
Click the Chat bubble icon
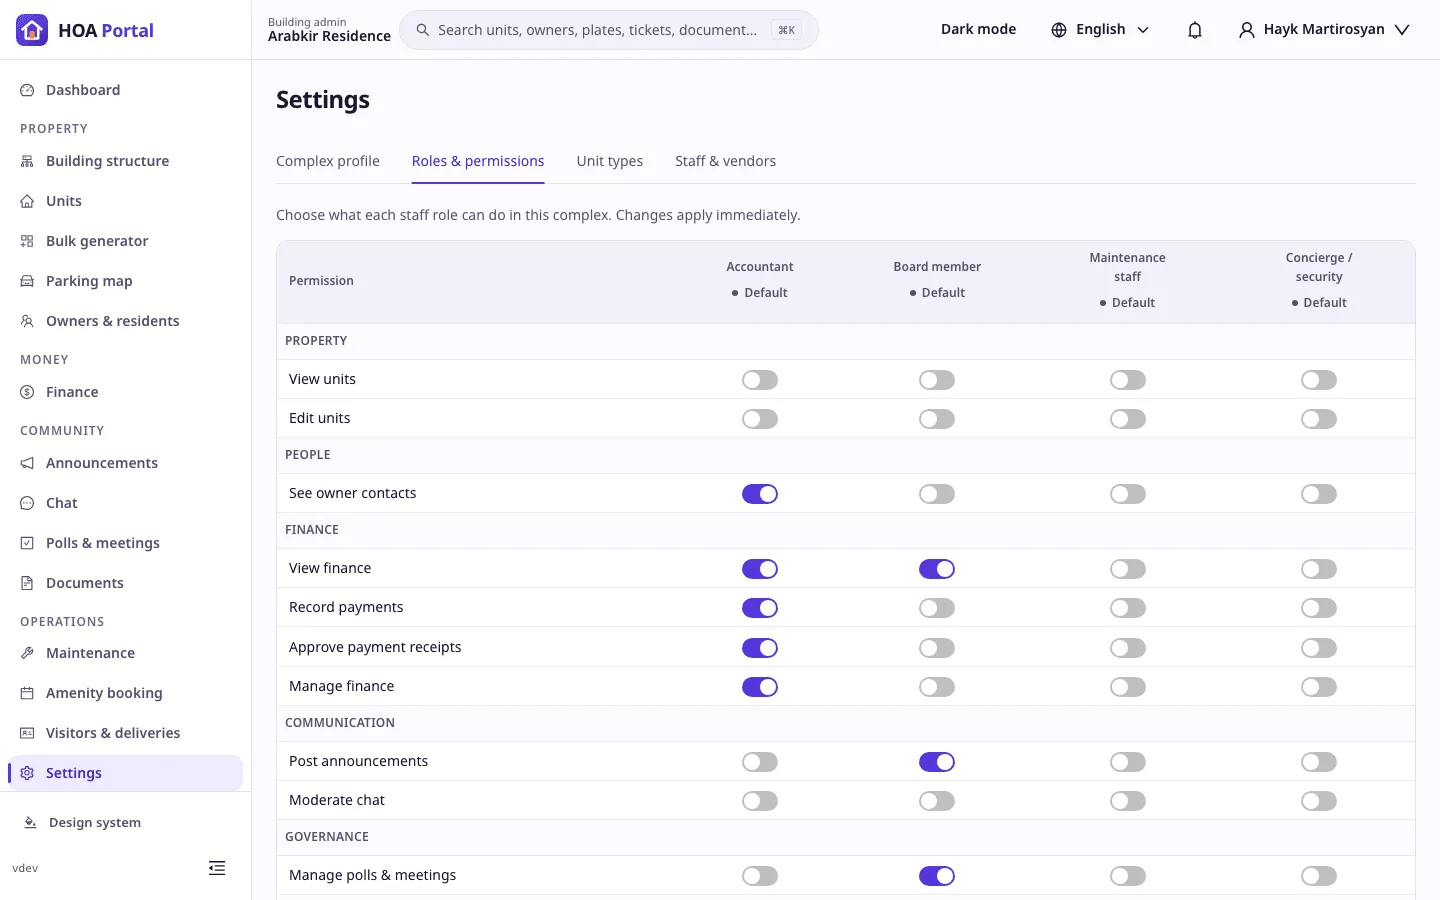click(x=27, y=503)
